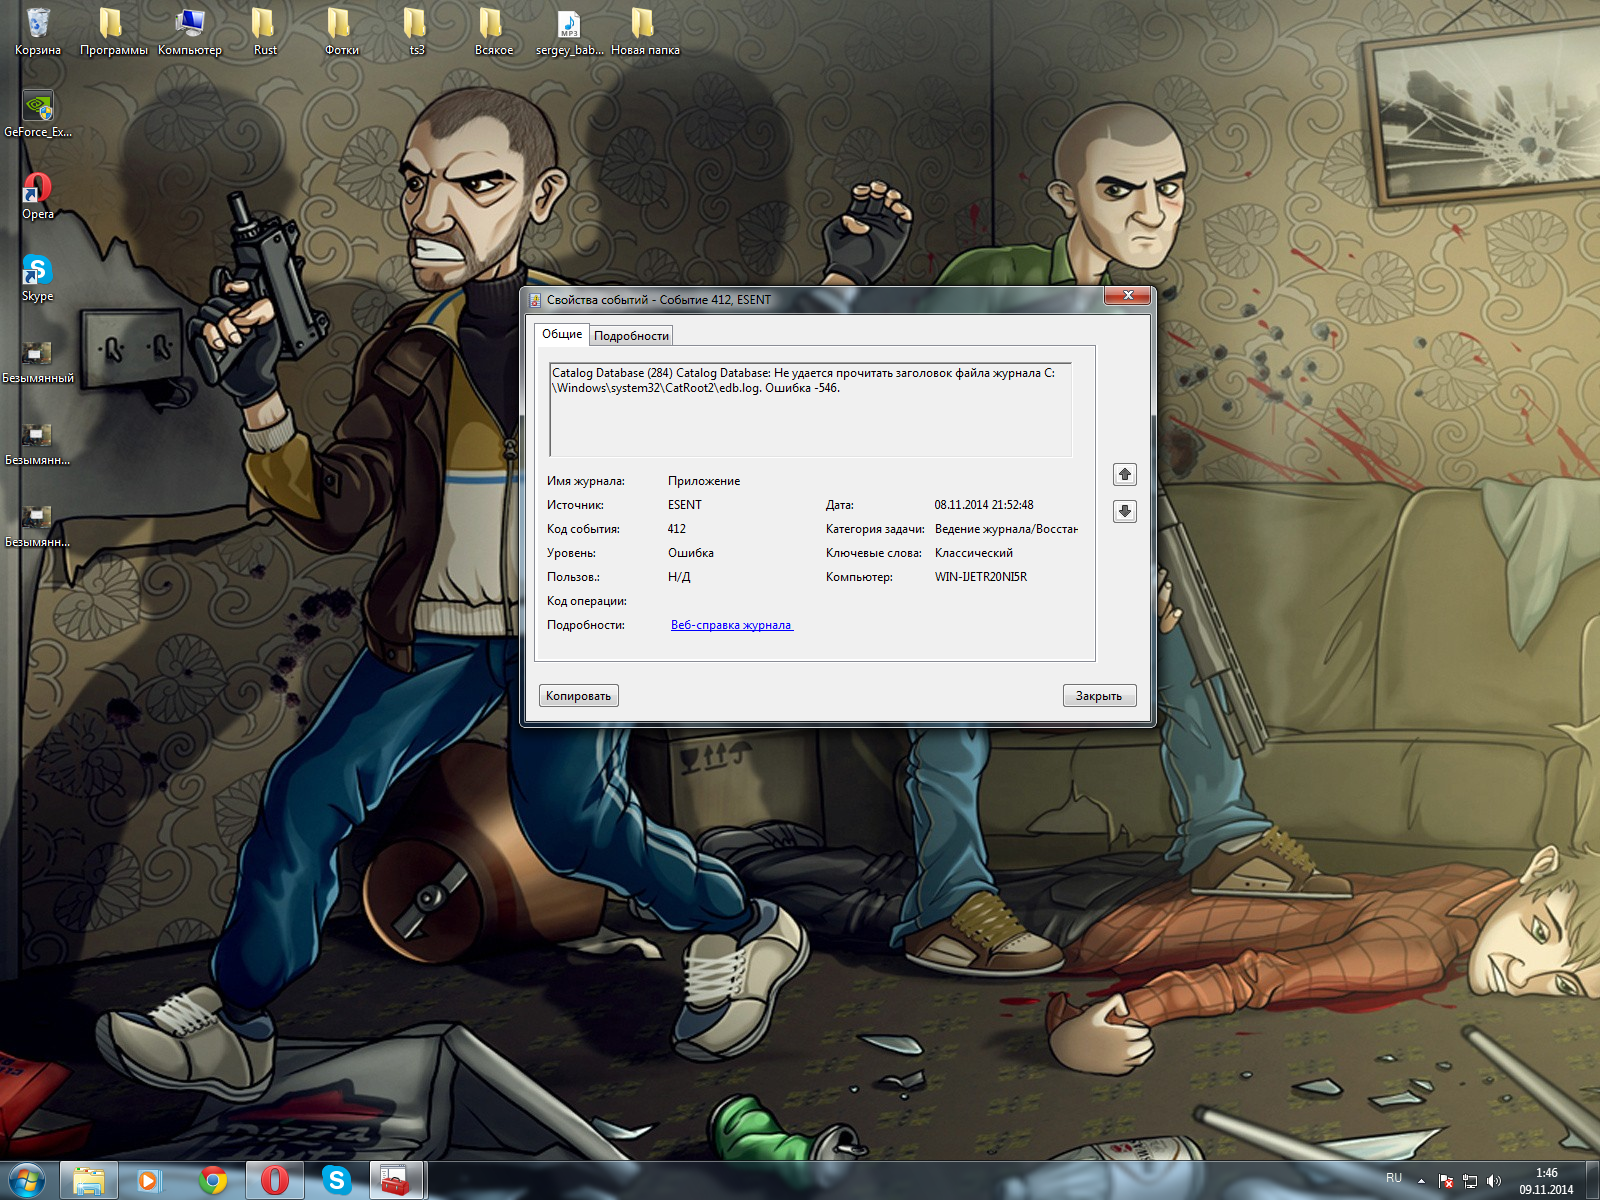Open Windows Explorer from taskbar
This screenshot has height=1200, width=1600.
[x=89, y=1180]
